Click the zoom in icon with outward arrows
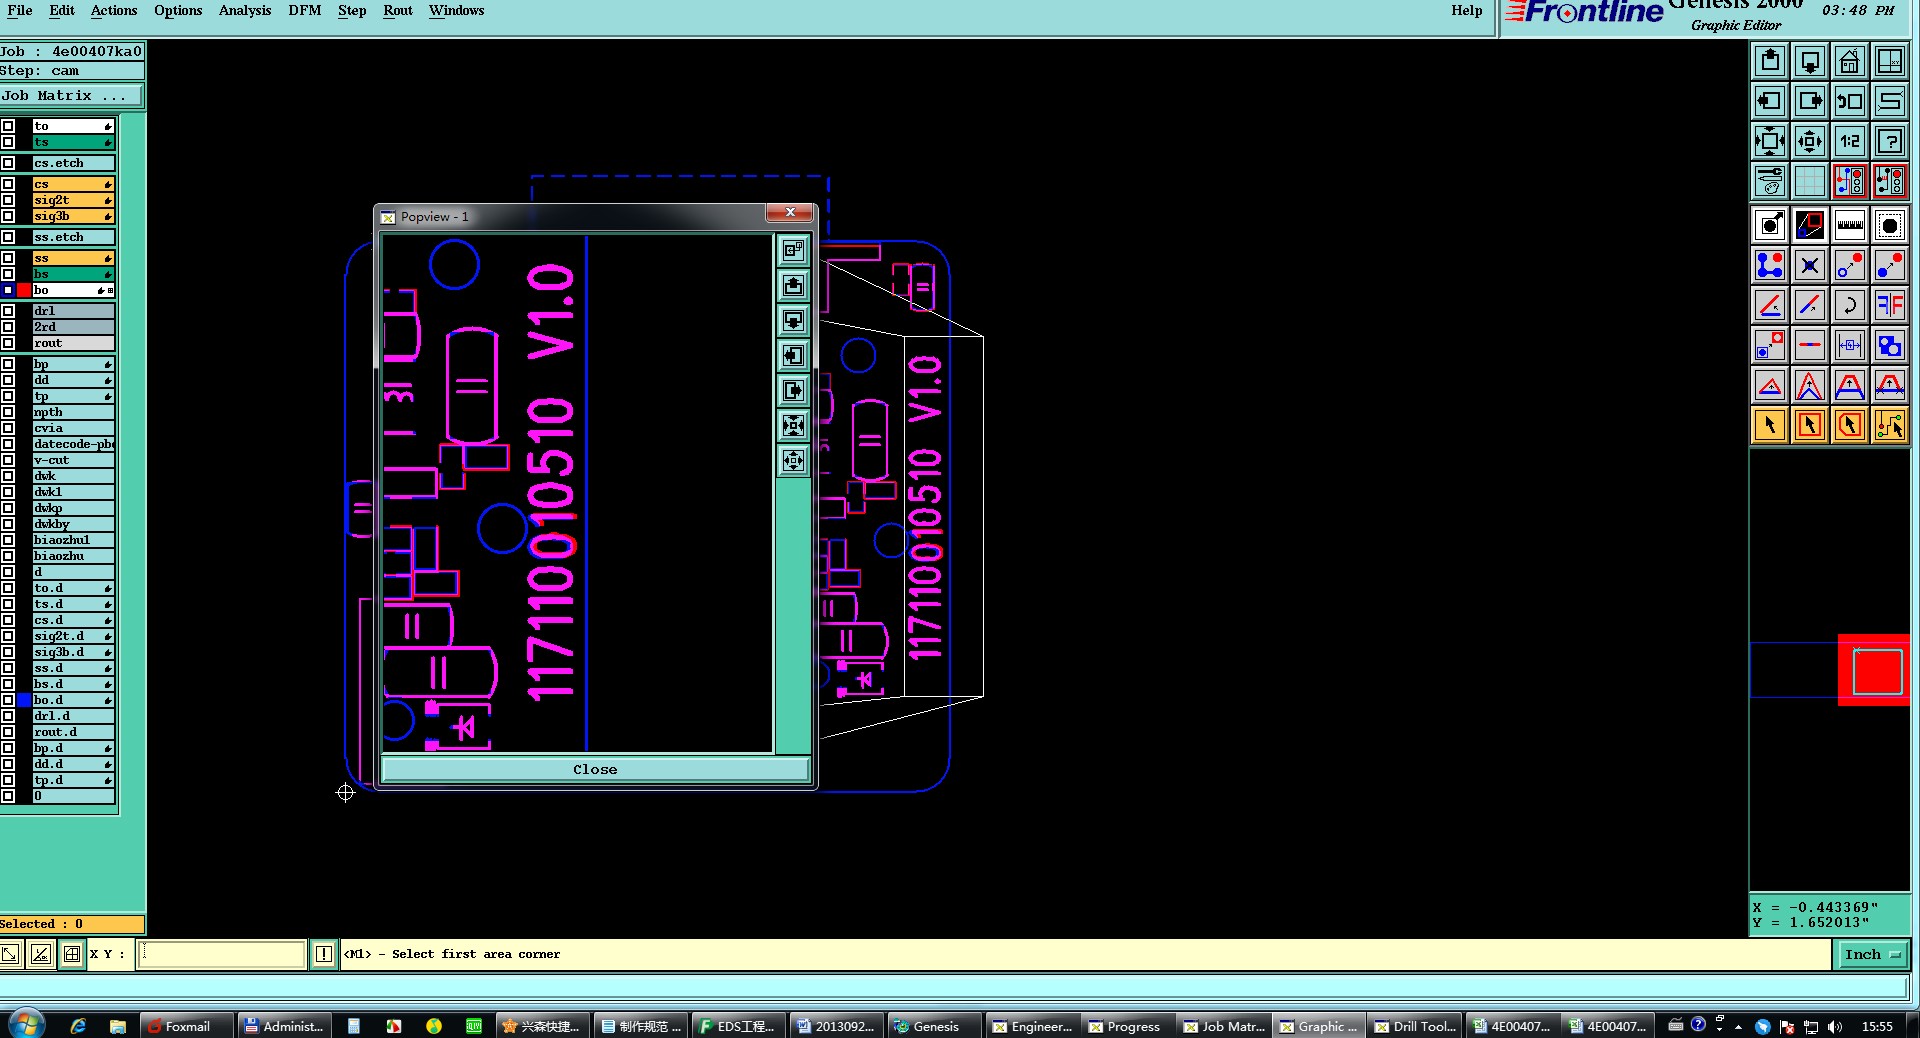The width and height of the screenshot is (1920, 1038). click(x=1770, y=142)
